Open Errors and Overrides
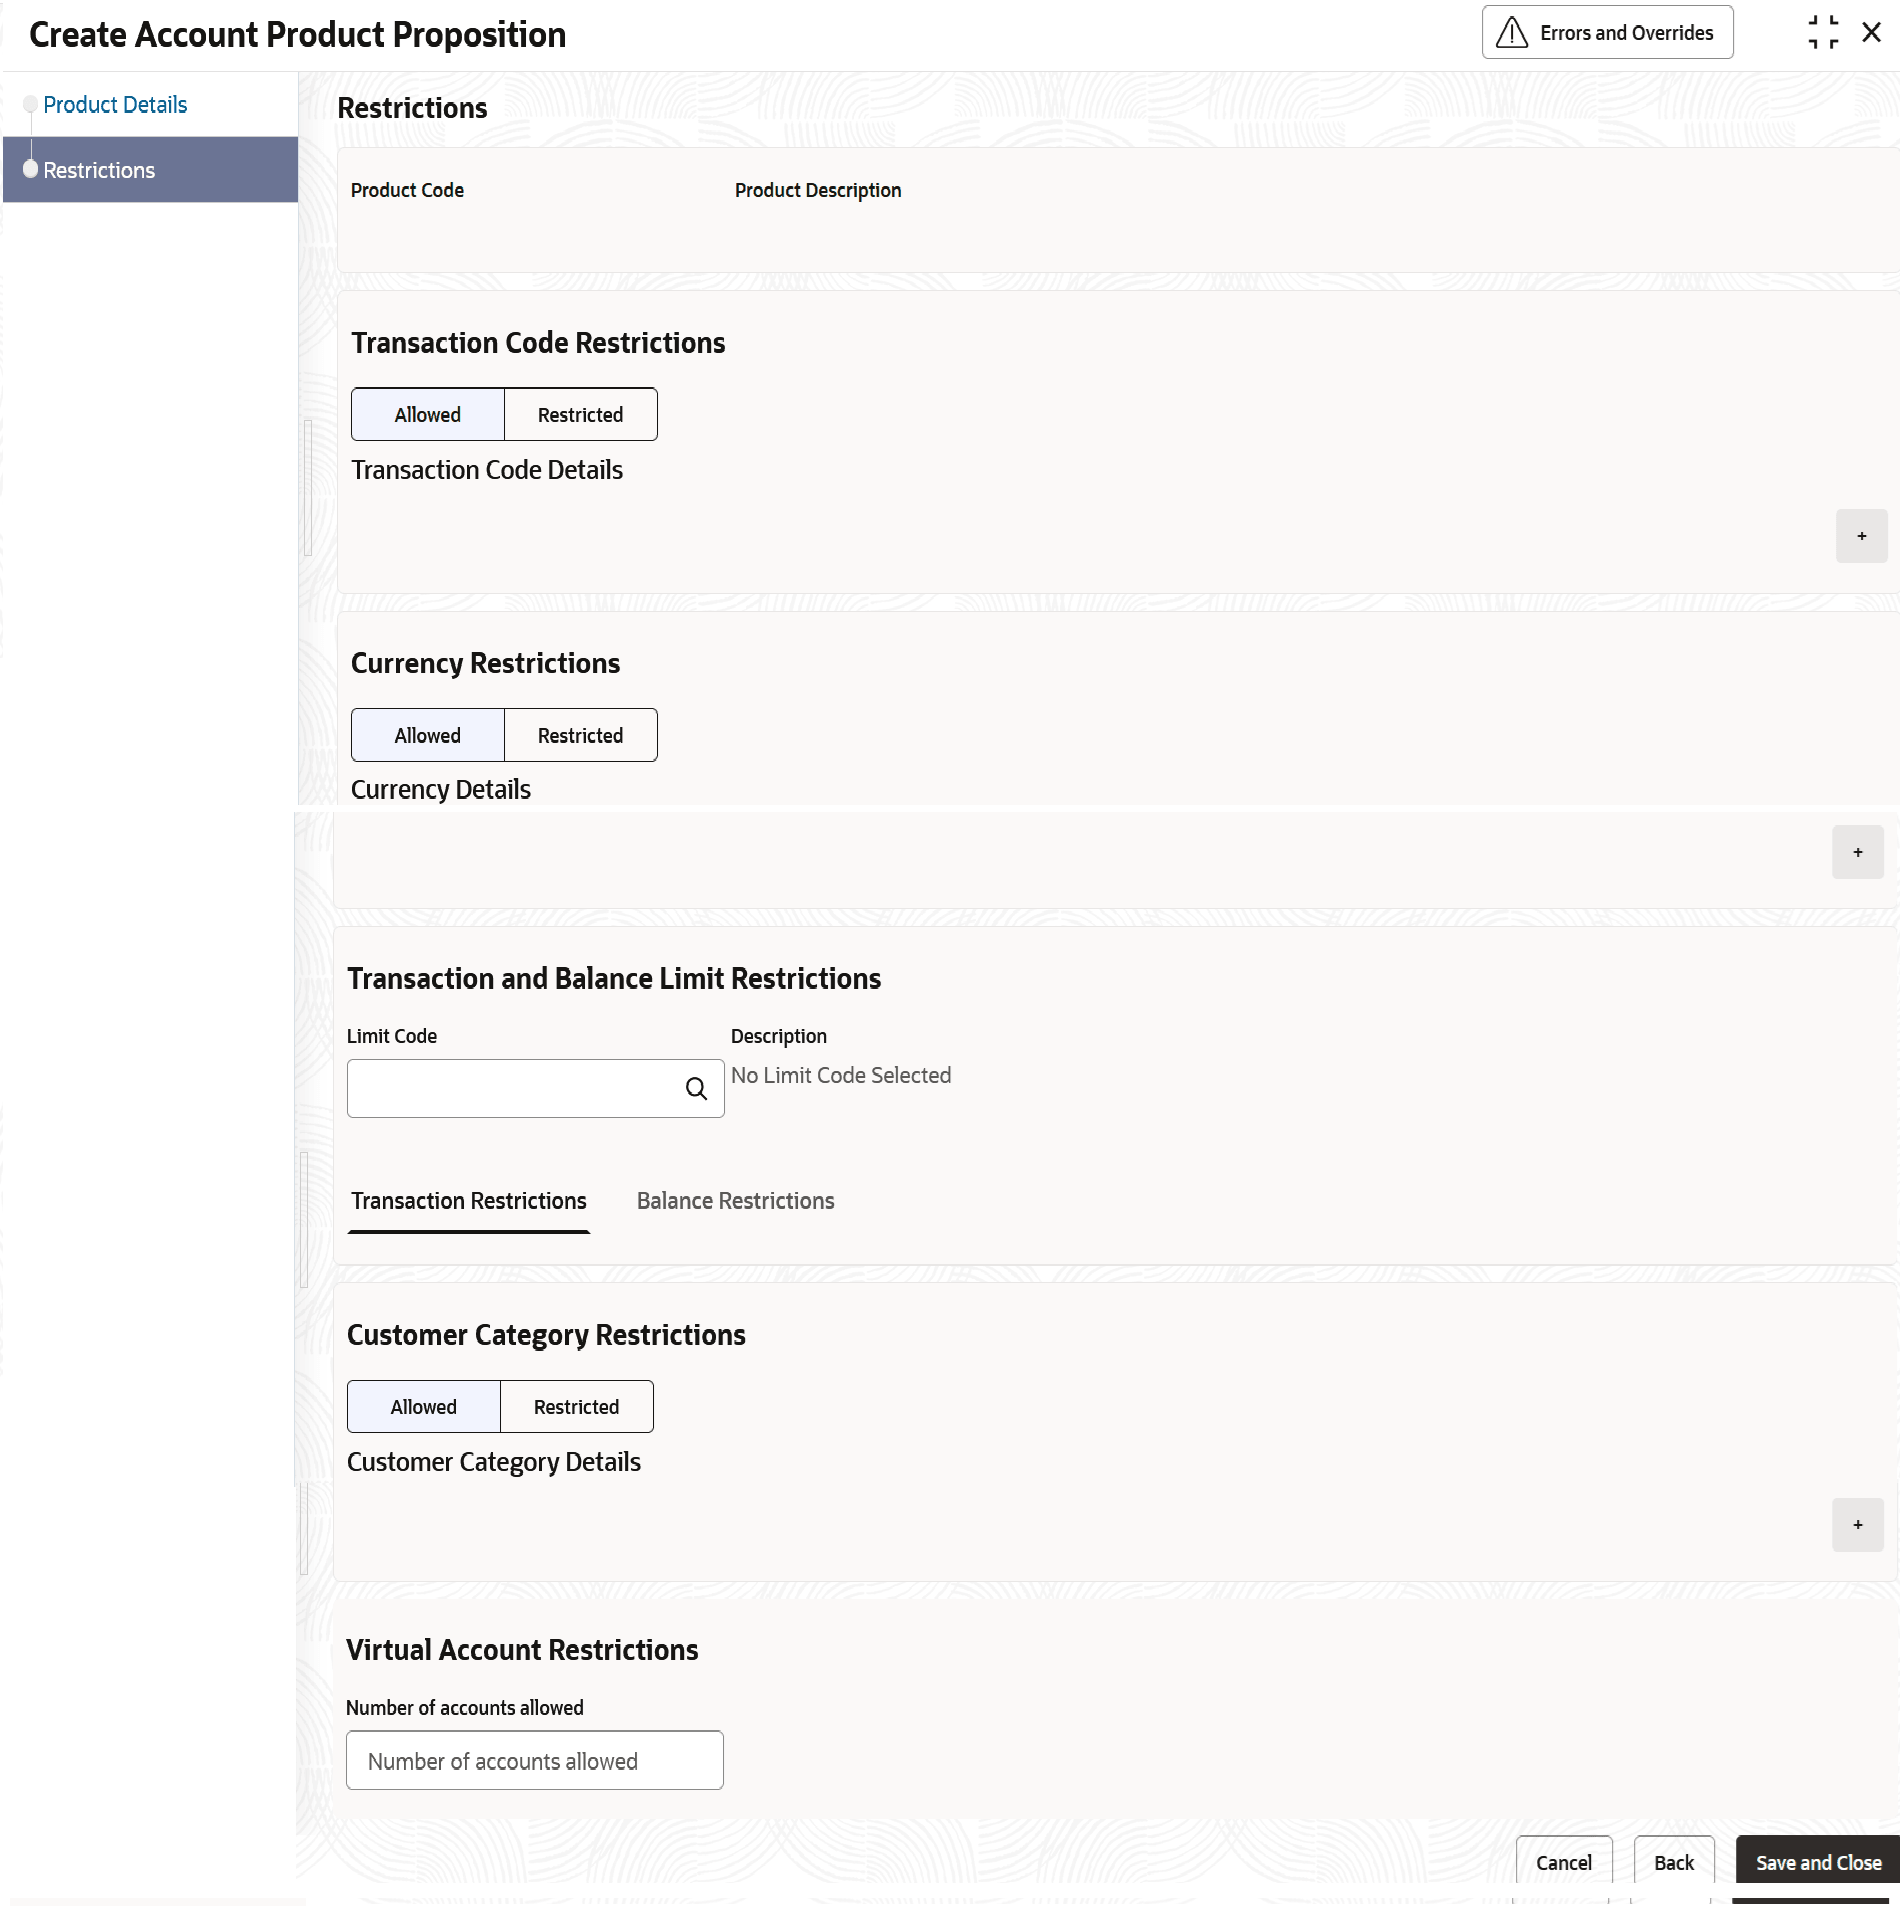 point(1607,33)
